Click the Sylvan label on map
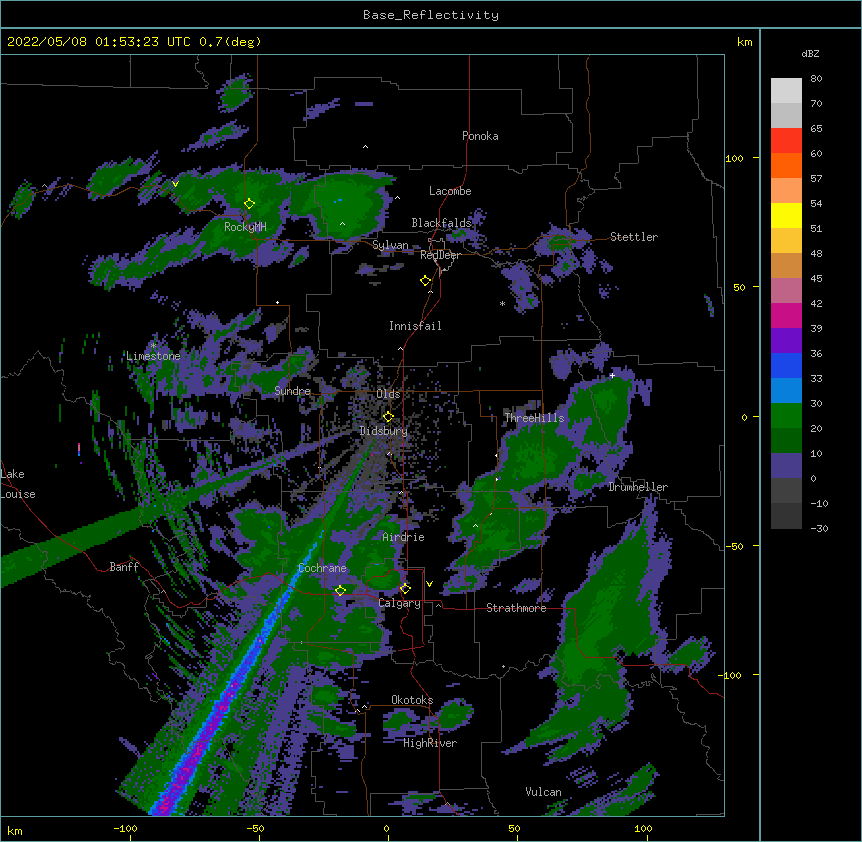862x842 pixels. (x=390, y=245)
